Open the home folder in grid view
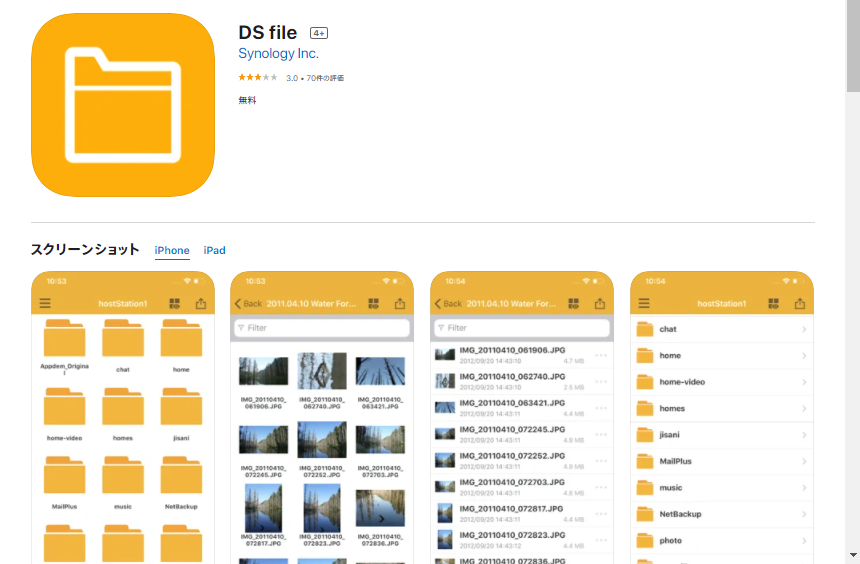 [181, 338]
